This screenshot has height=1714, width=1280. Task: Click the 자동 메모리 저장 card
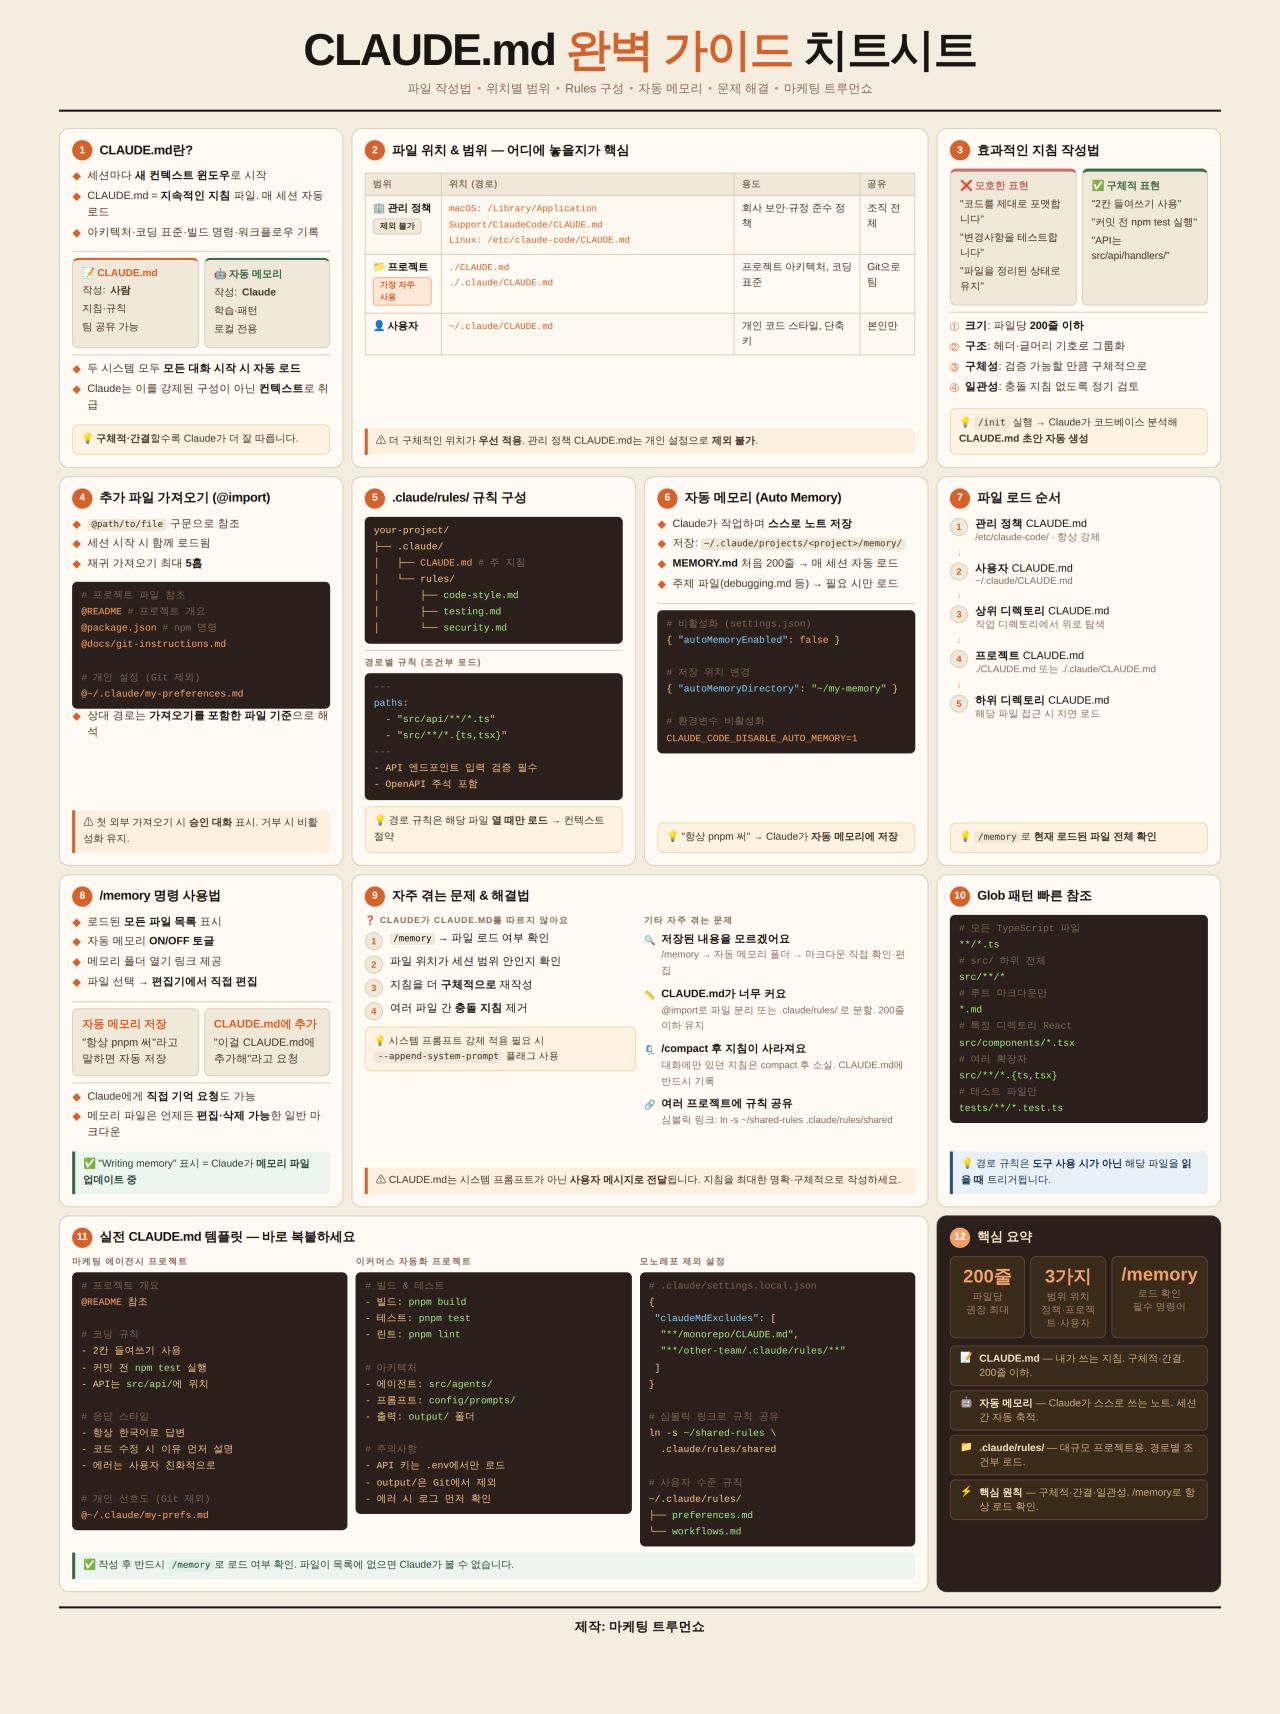pyautogui.click(x=135, y=1041)
